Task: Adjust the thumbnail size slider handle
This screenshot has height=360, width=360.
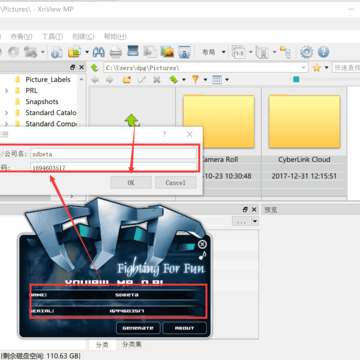Action: tap(296, 79)
